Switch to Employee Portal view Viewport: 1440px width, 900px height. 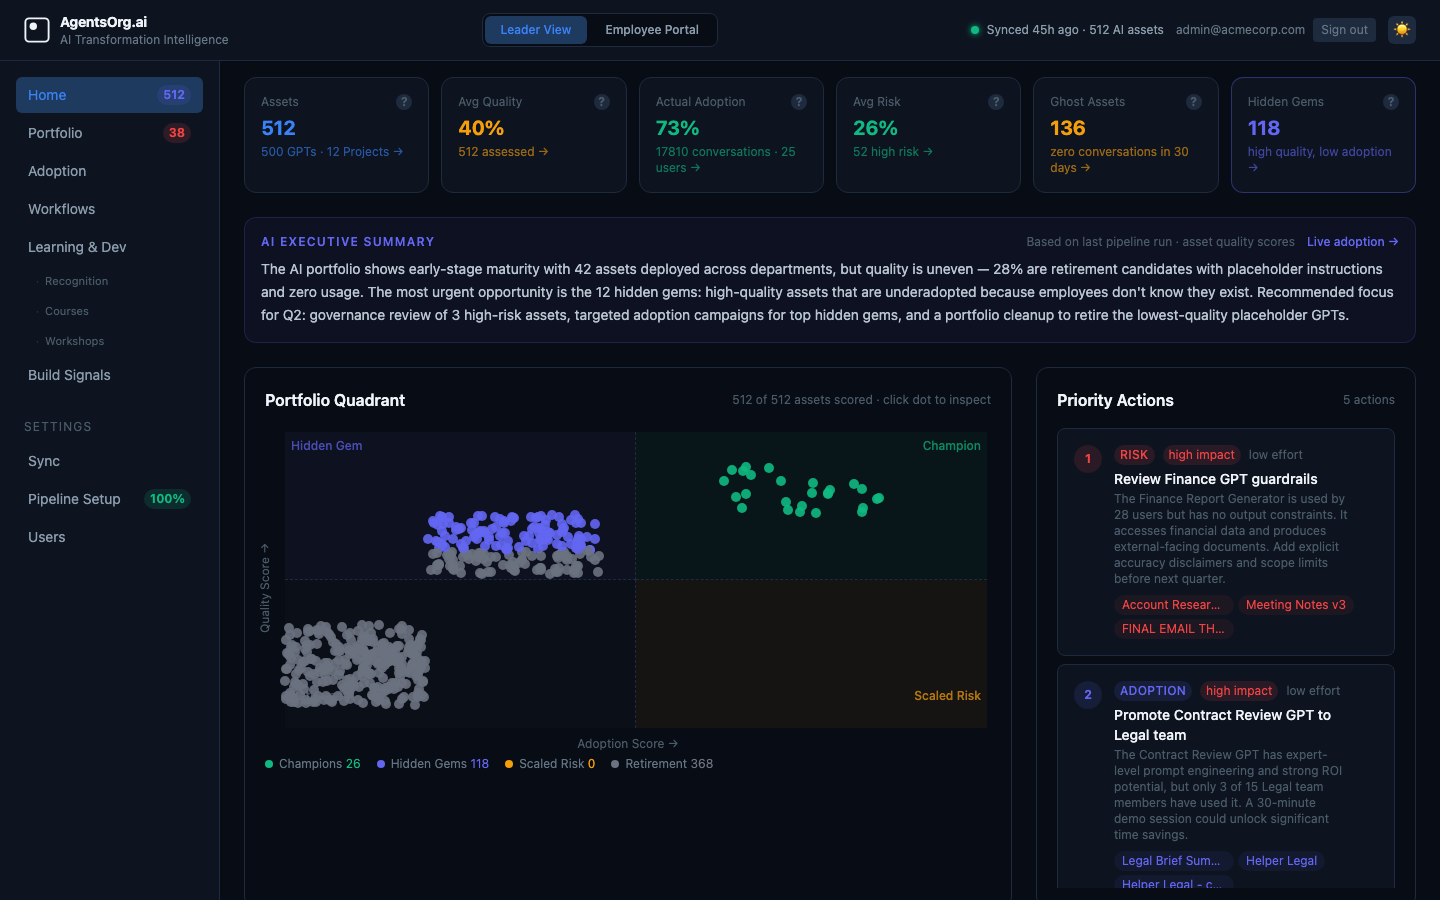(x=651, y=30)
